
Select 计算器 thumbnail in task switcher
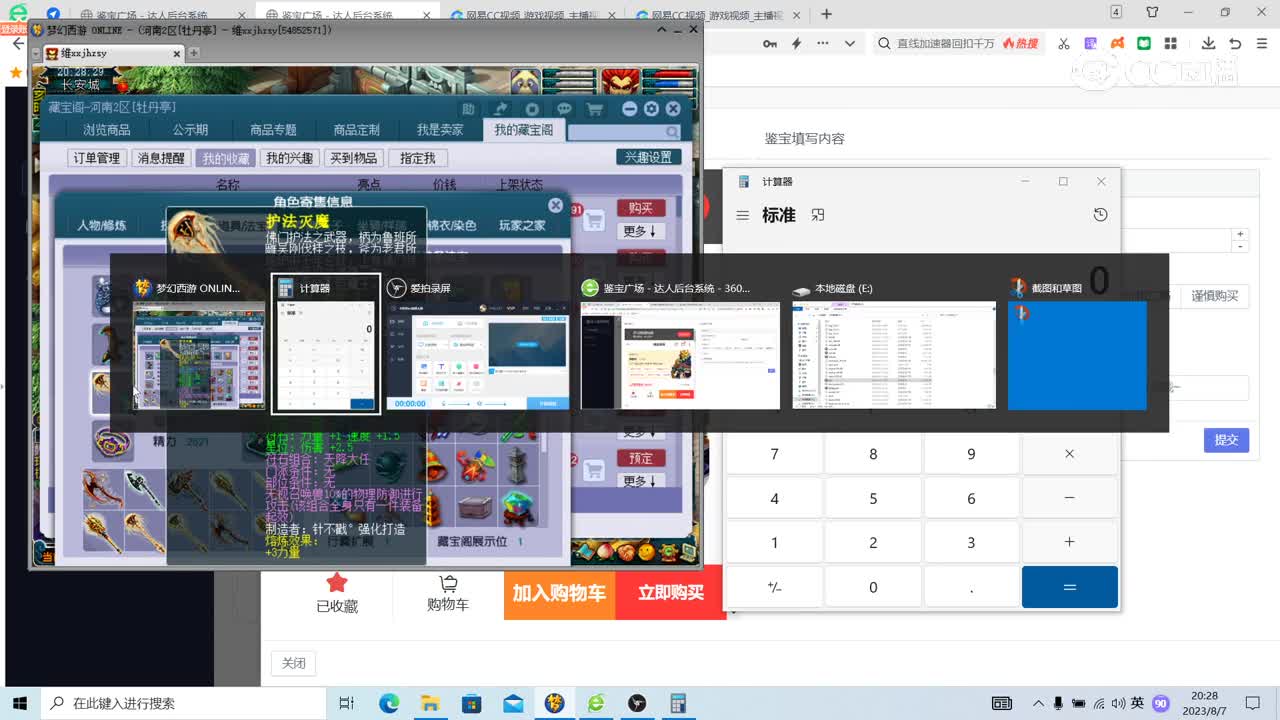(326, 343)
